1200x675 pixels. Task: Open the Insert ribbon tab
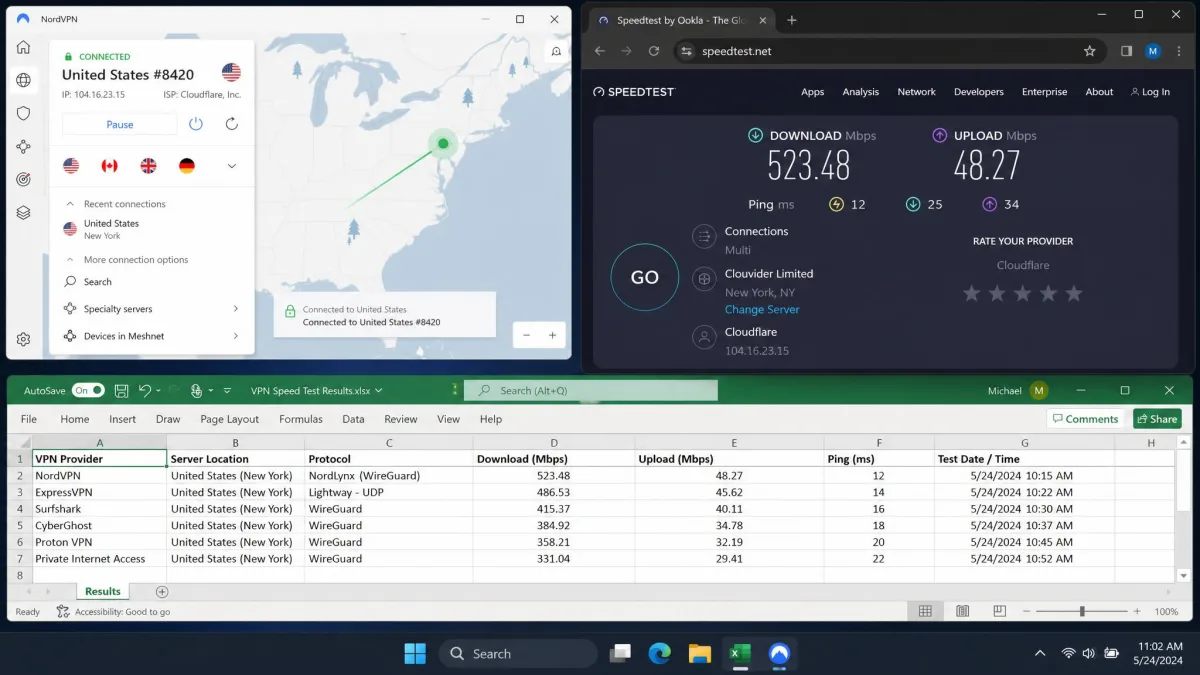[x=123, y=419]
